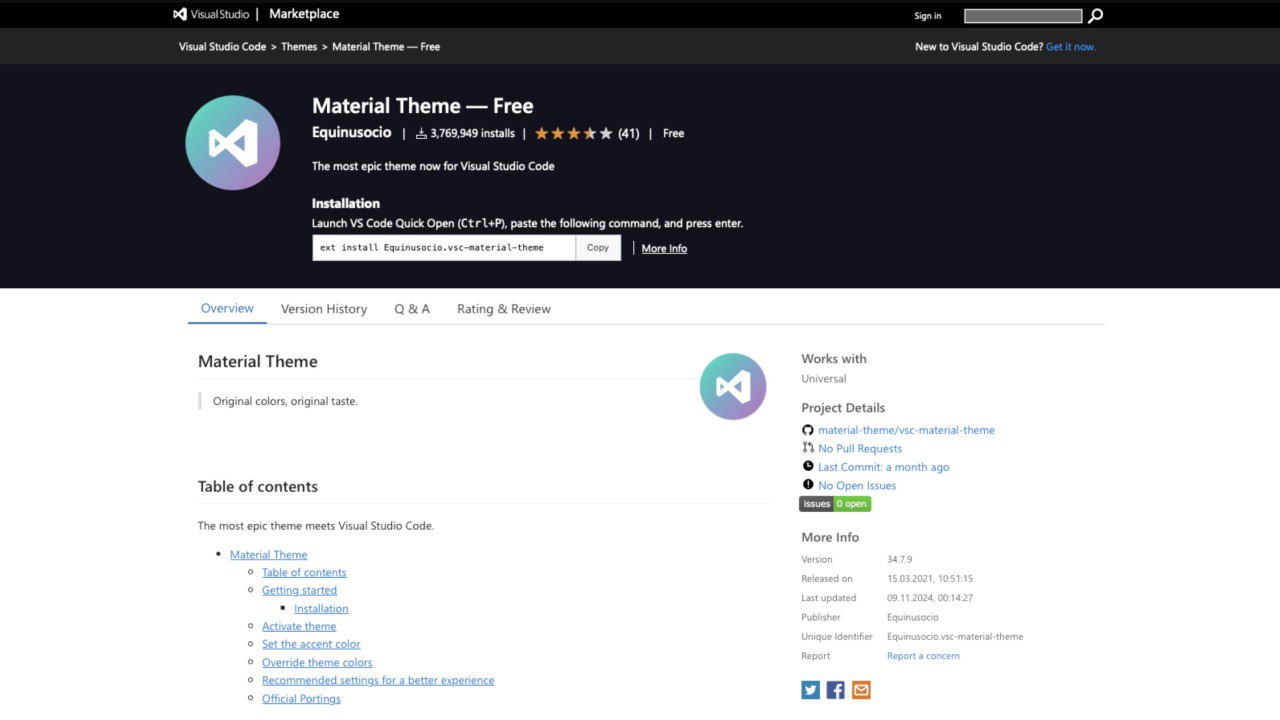Viewport: 1280px width, 720px height.
Task: Click the small theme logo in Overview
Action: pos(733,386)
